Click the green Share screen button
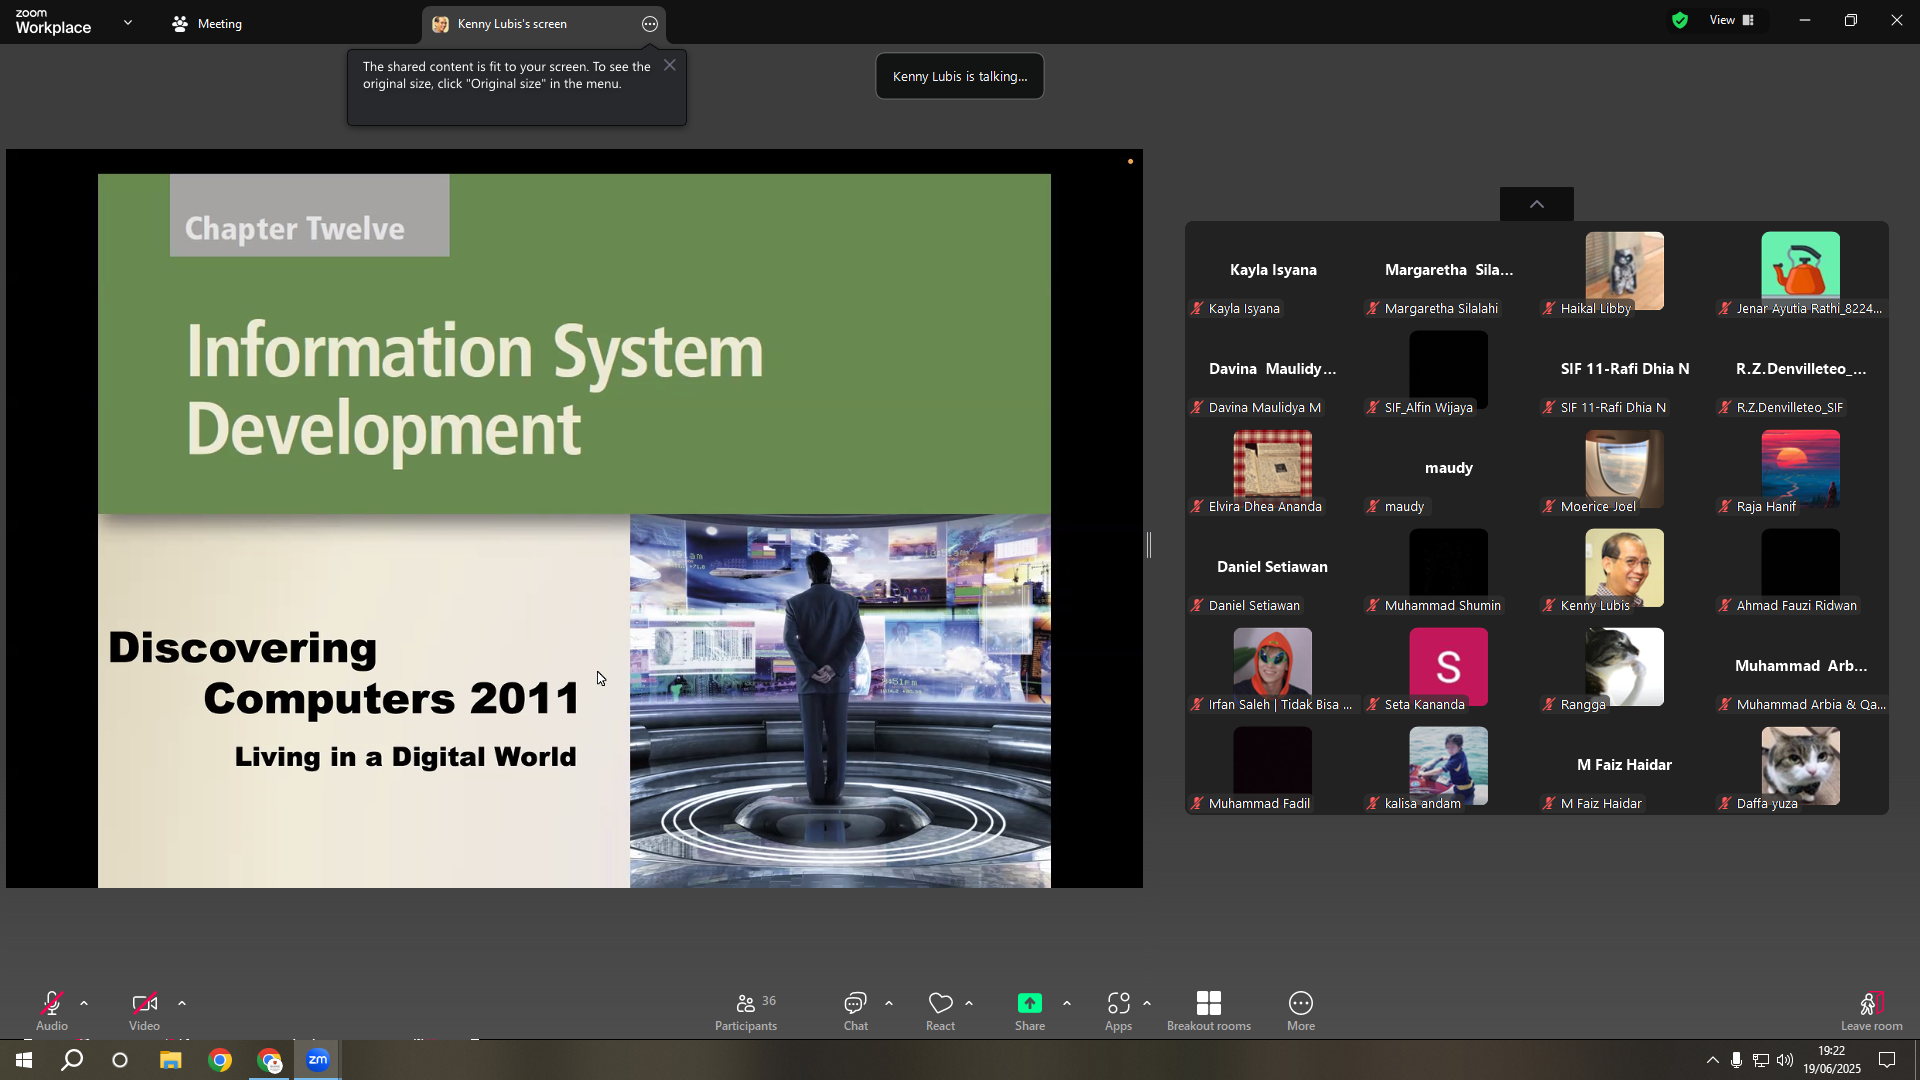 tap(1030, 1010)
